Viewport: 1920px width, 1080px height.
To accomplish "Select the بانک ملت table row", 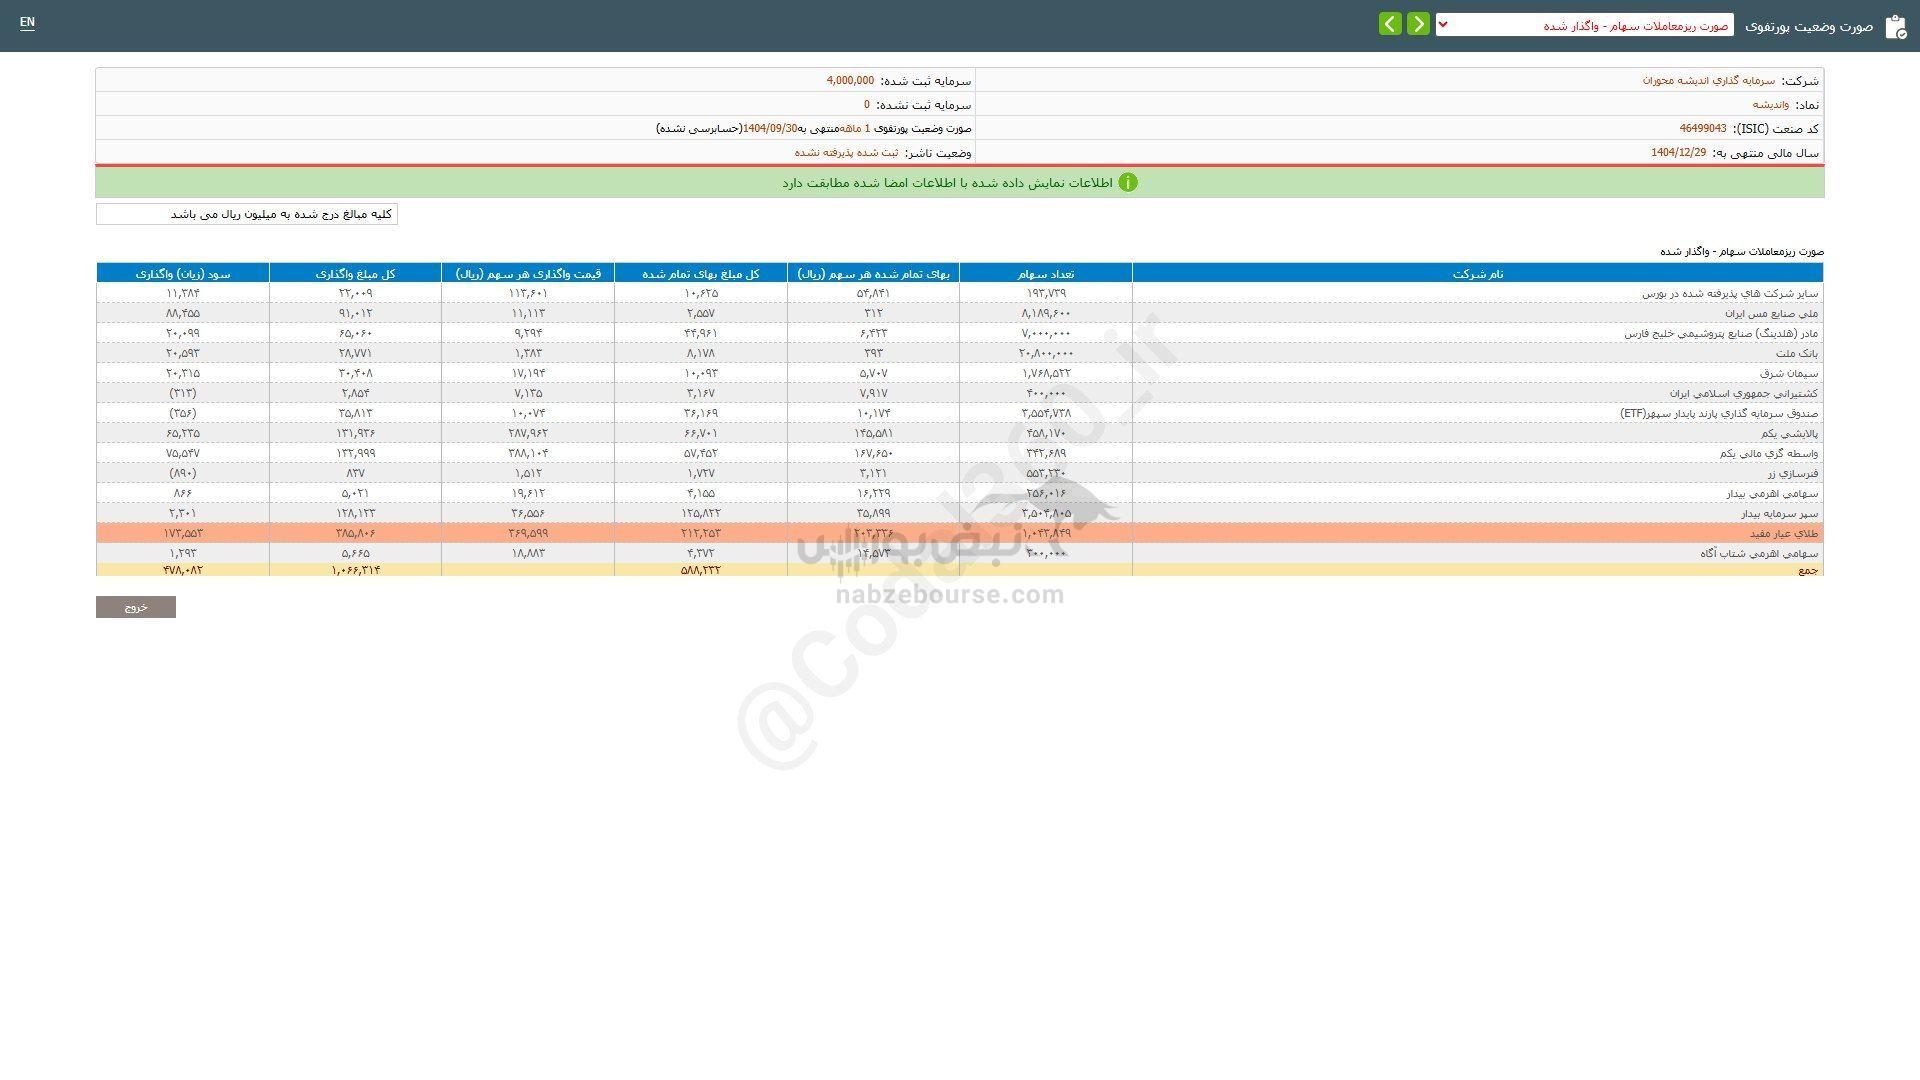I will point(1797,353).
